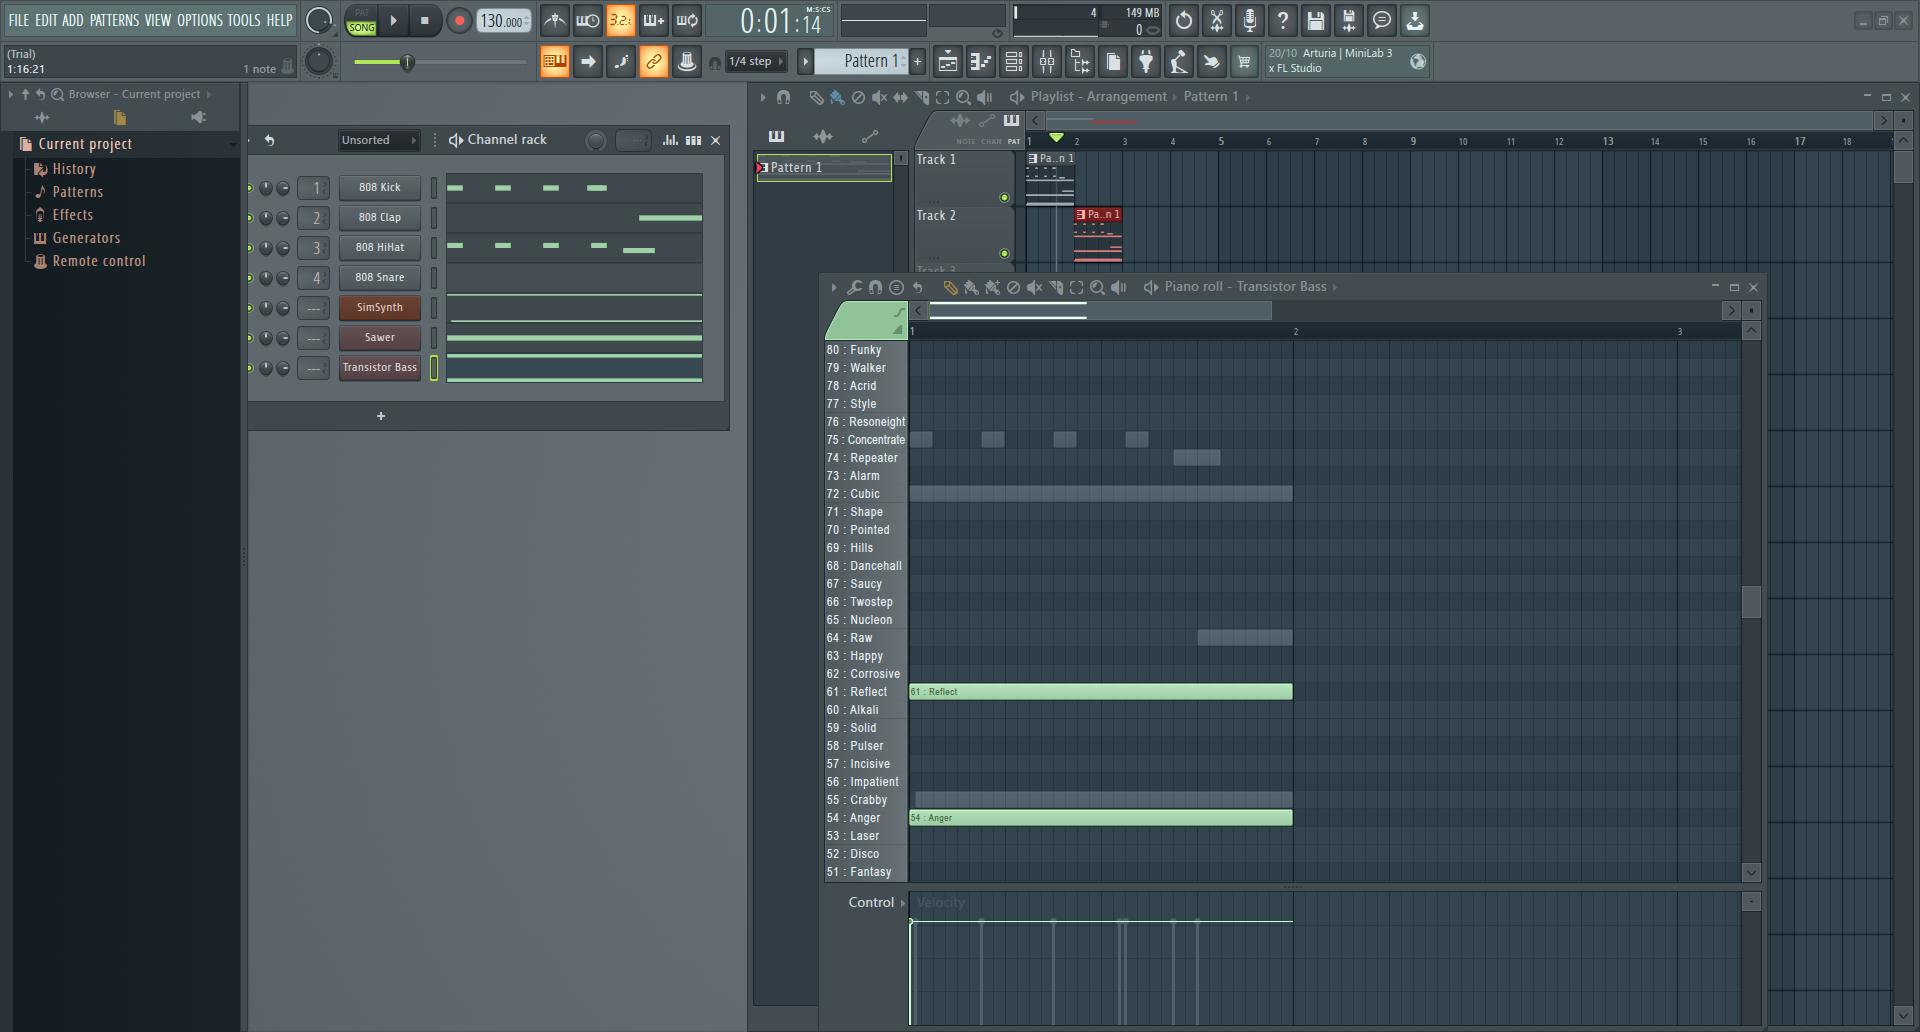Click the 808 Clap channel button

click(380, 217)
